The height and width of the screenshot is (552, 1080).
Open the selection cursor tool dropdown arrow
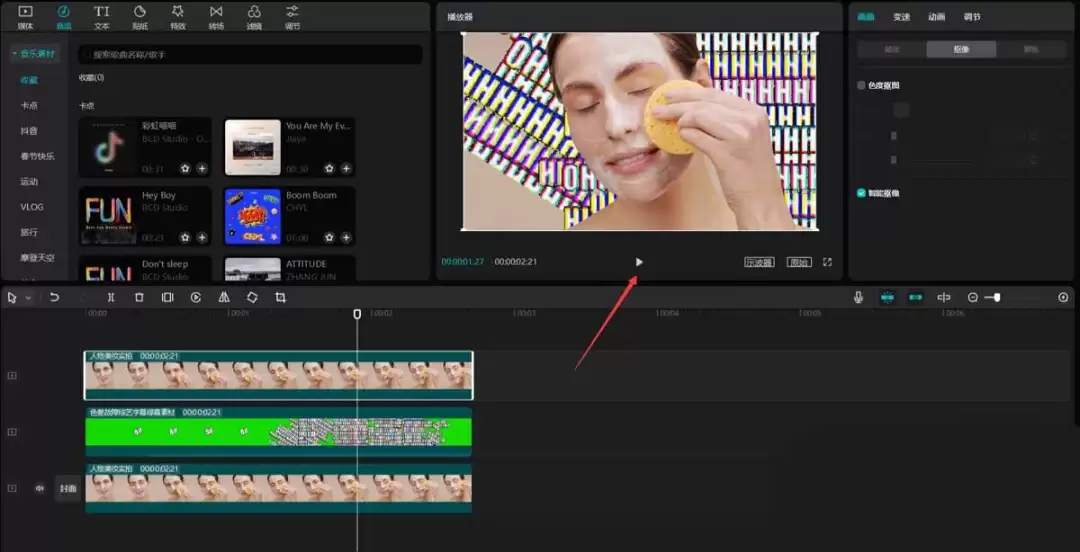tap(28, 298)
